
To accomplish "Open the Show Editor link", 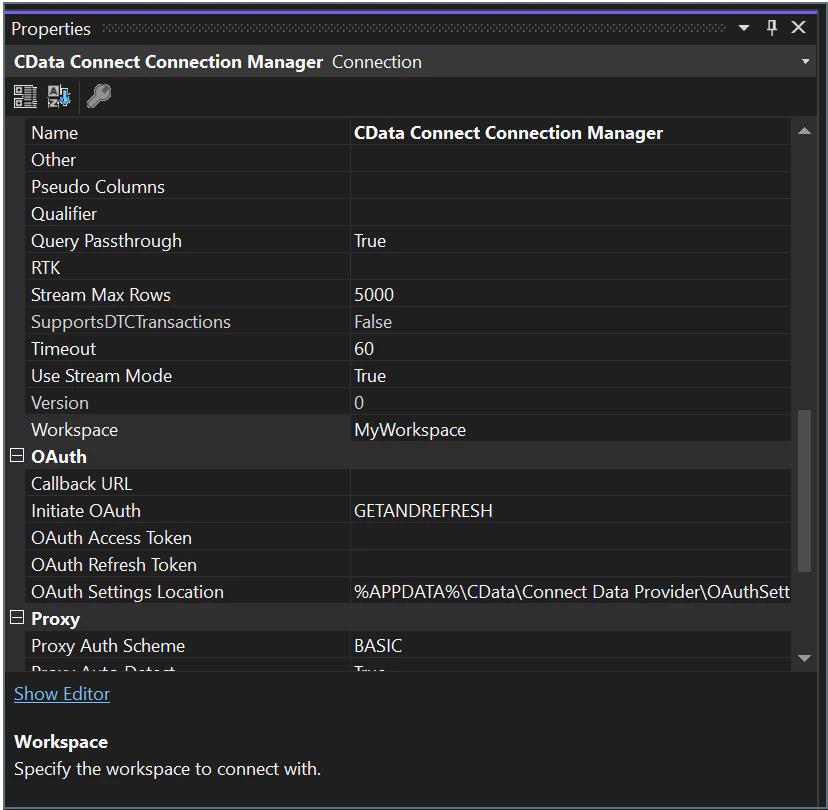I will (x=62, y=694).
